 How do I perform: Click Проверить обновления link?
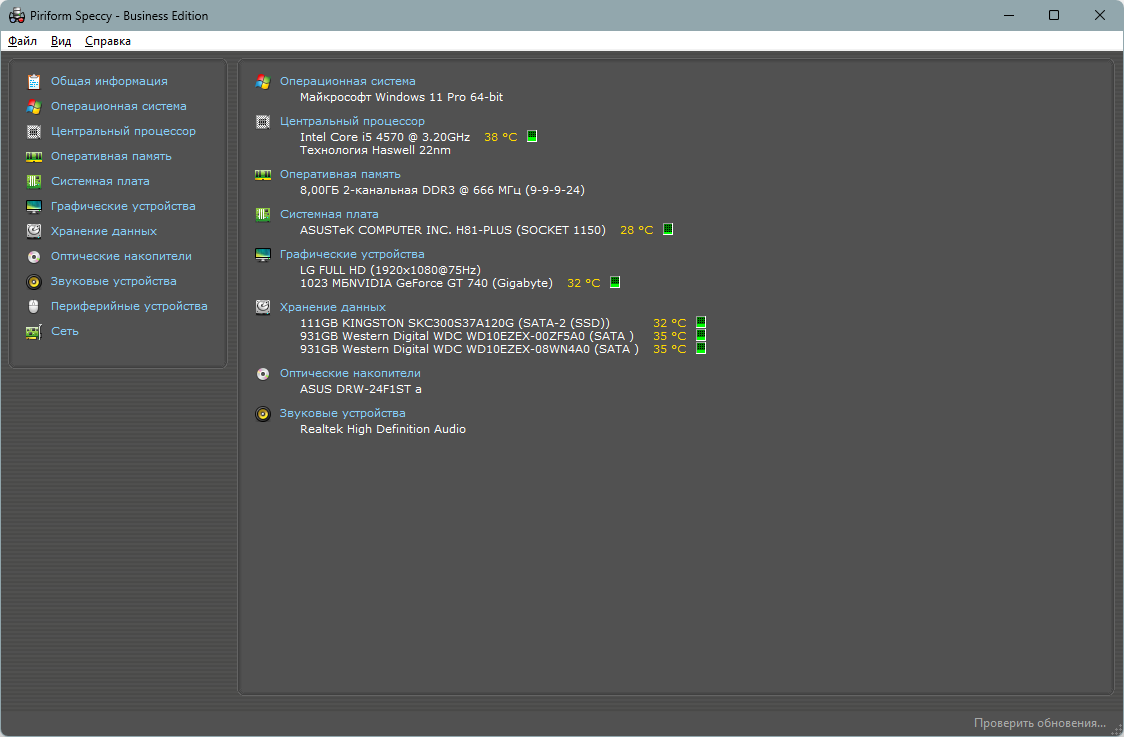point(1039,723)
